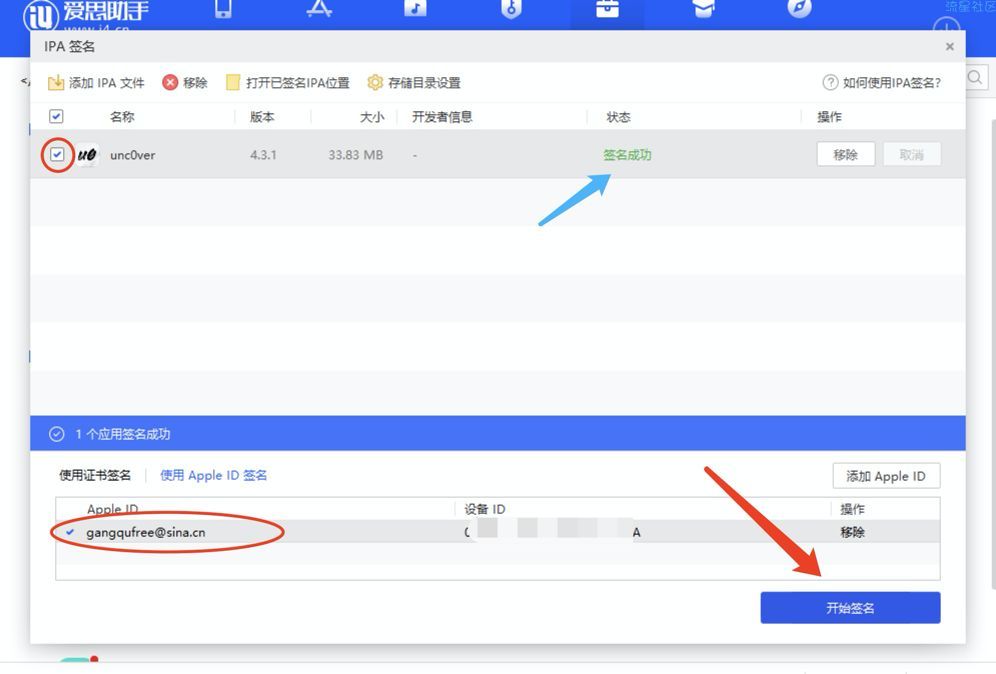Click the red 移除 toolbar item
Image resolution: width=996 pixels, height=674 pixels.
point(185,83)
